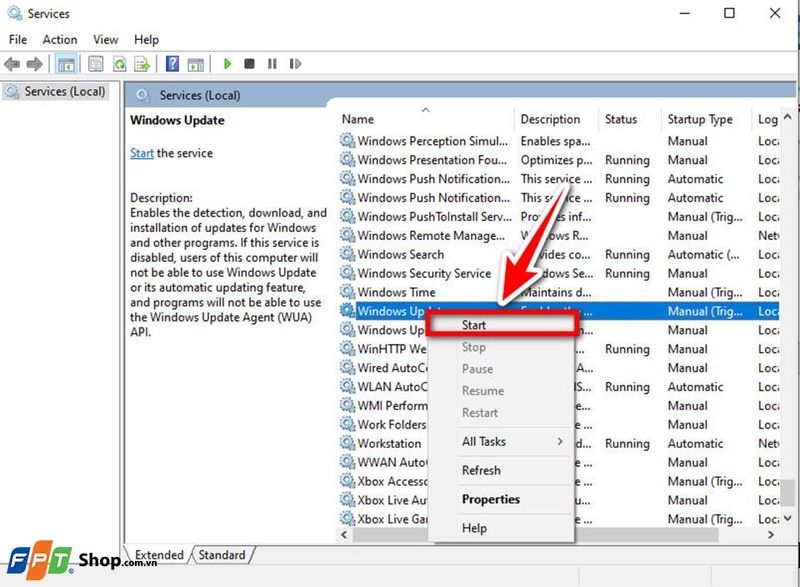Select the Workstation service row
800x587 pixels.
559,443
